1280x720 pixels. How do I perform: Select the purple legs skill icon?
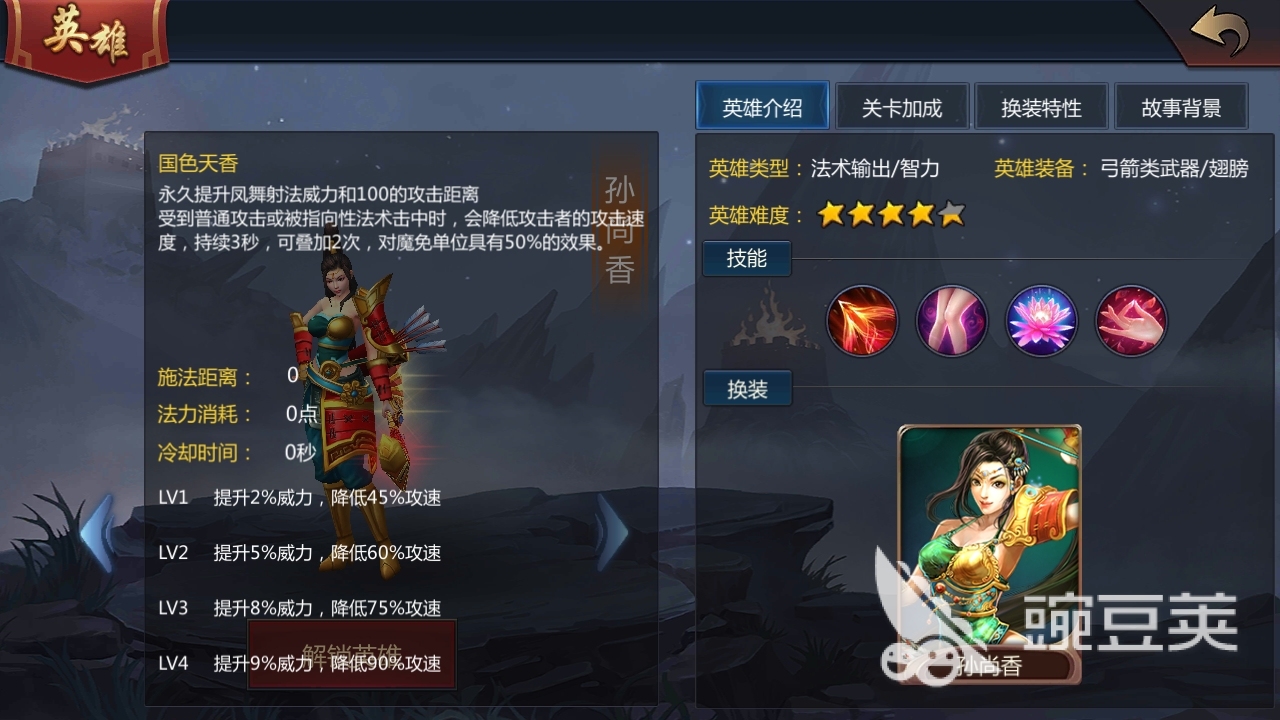(952, 321)
